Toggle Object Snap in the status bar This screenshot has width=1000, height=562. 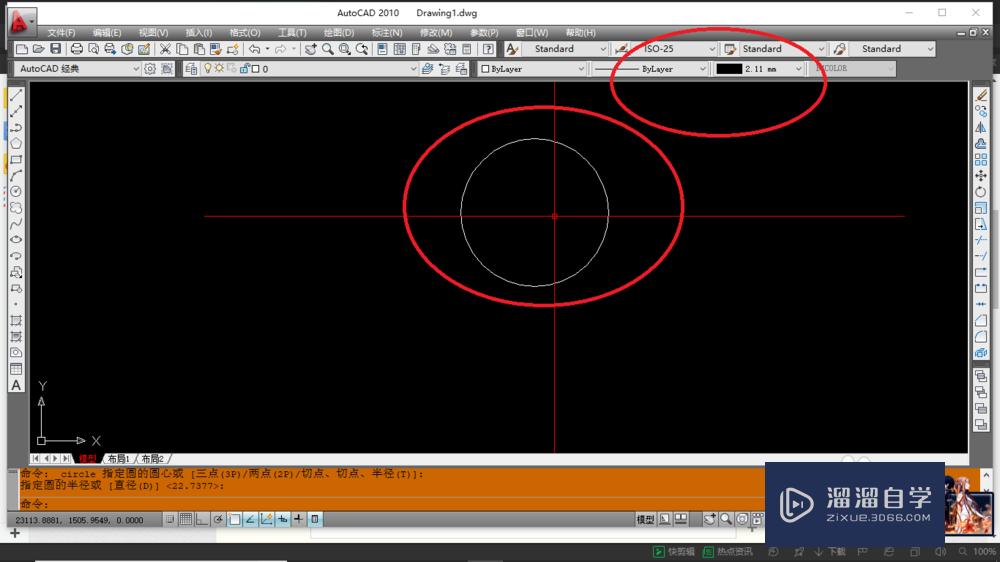click(x=234, y=519)
